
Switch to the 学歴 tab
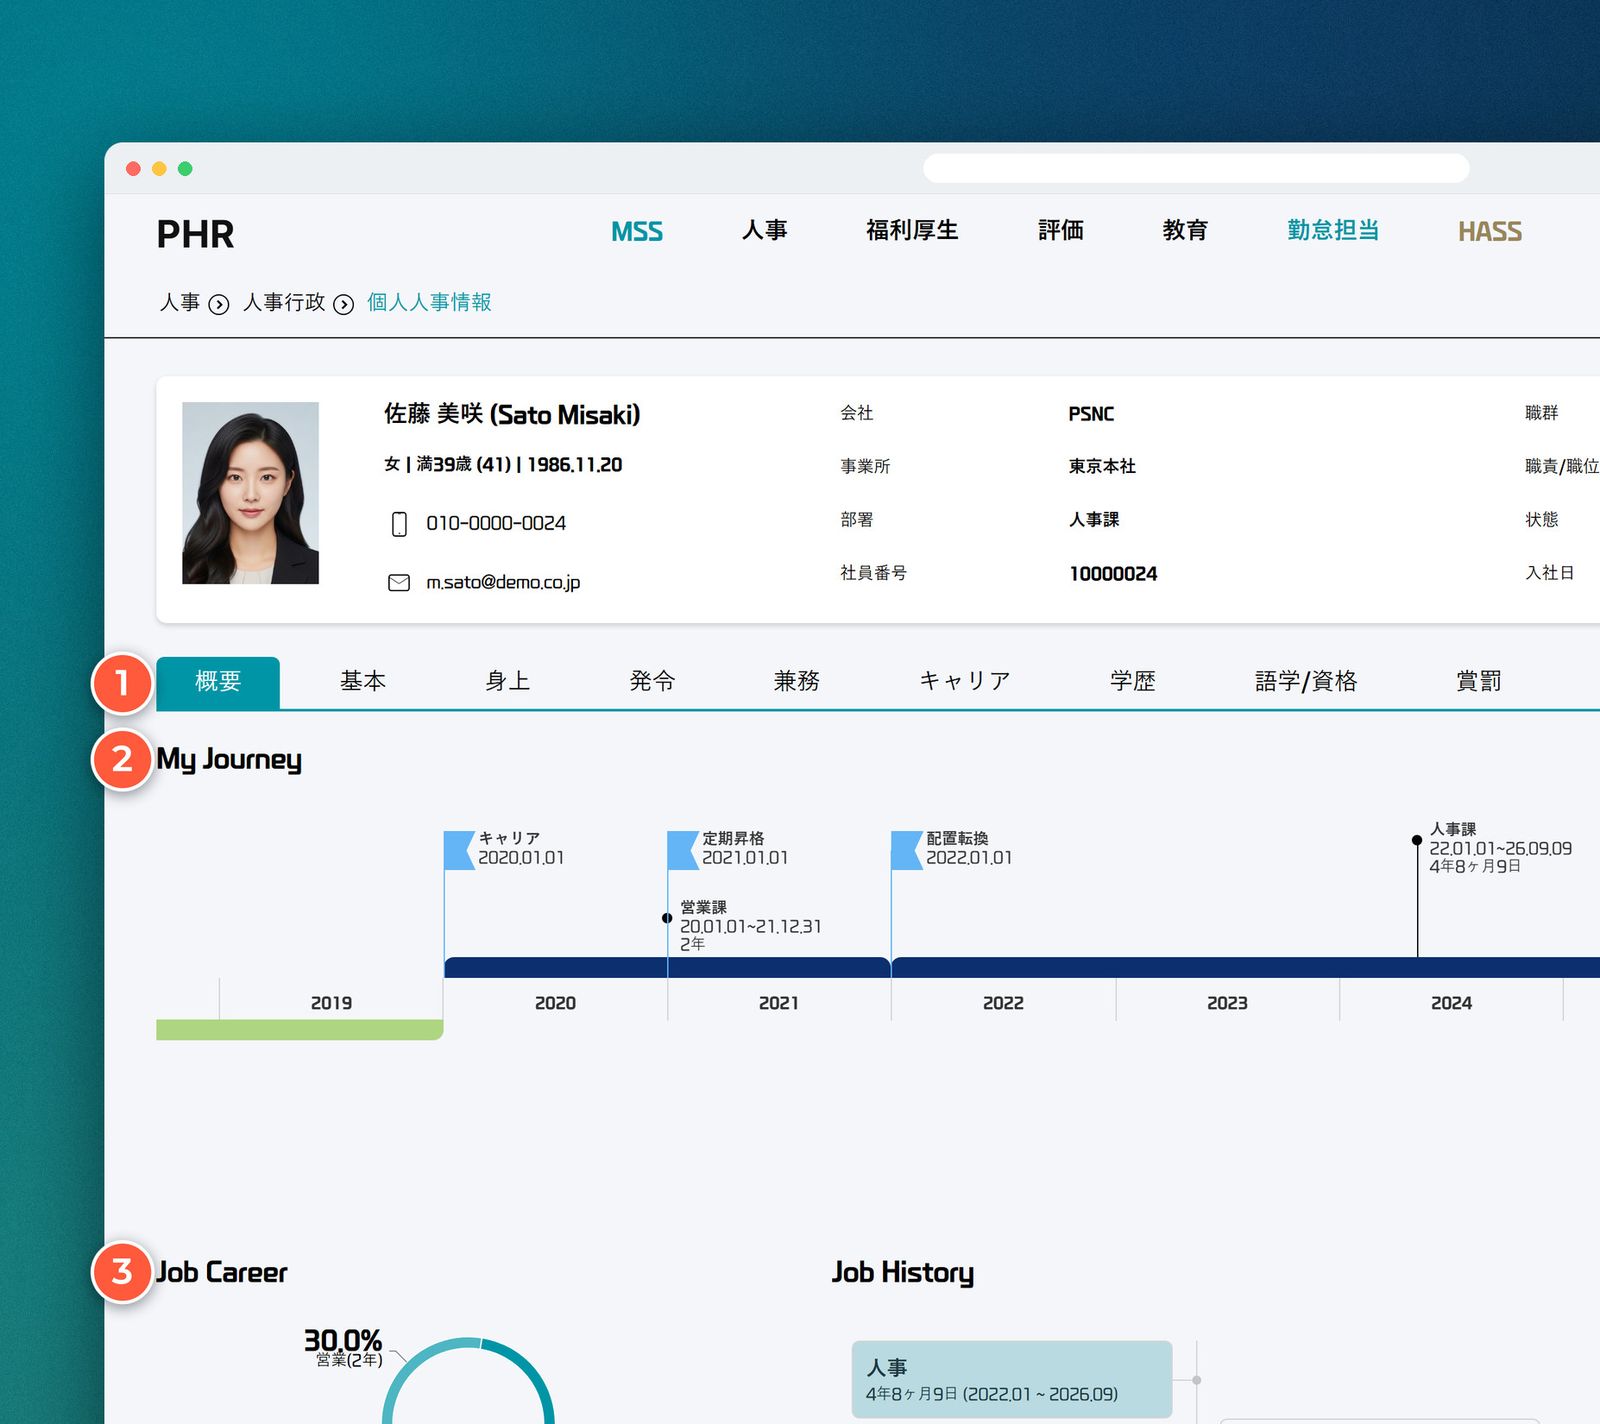pyautogui.click(x=1133, y=681)
